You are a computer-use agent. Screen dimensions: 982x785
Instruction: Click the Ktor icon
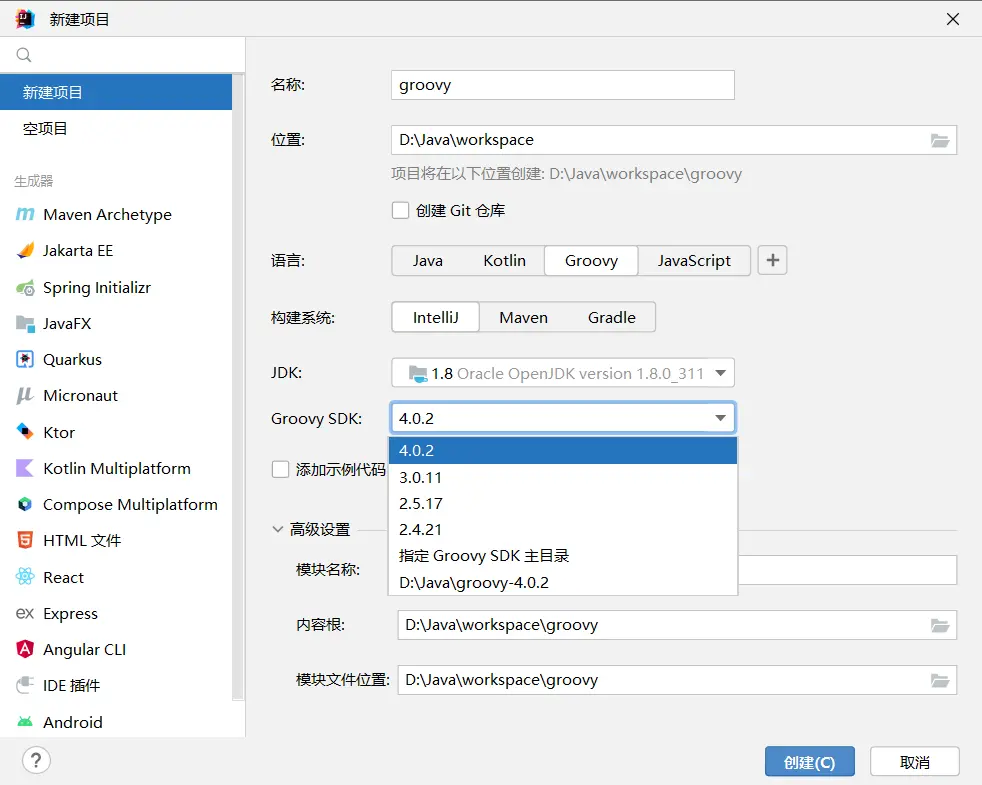pyautogui.click(x=25, y=432)
